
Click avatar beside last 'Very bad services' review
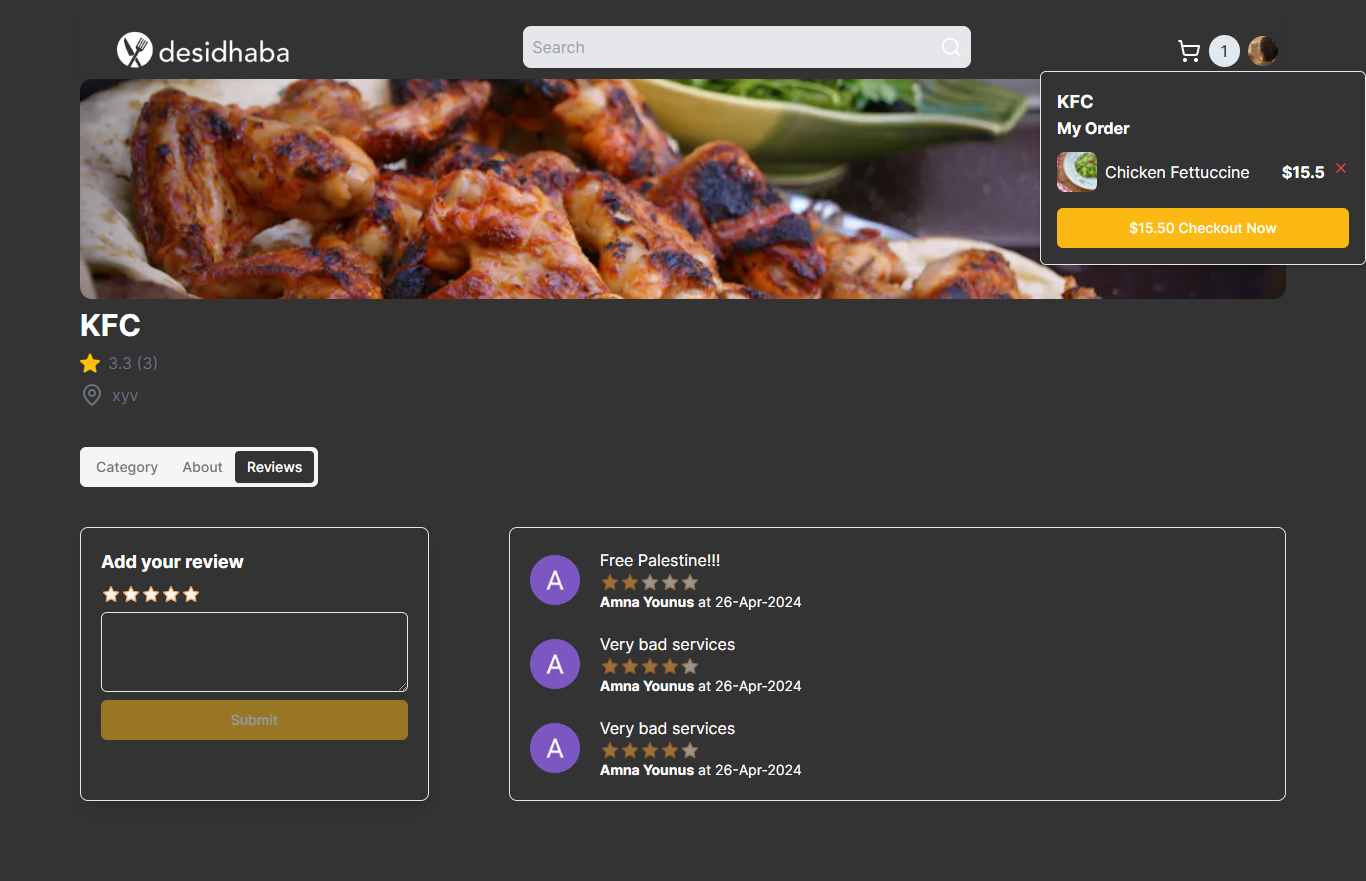click(555, 748)
